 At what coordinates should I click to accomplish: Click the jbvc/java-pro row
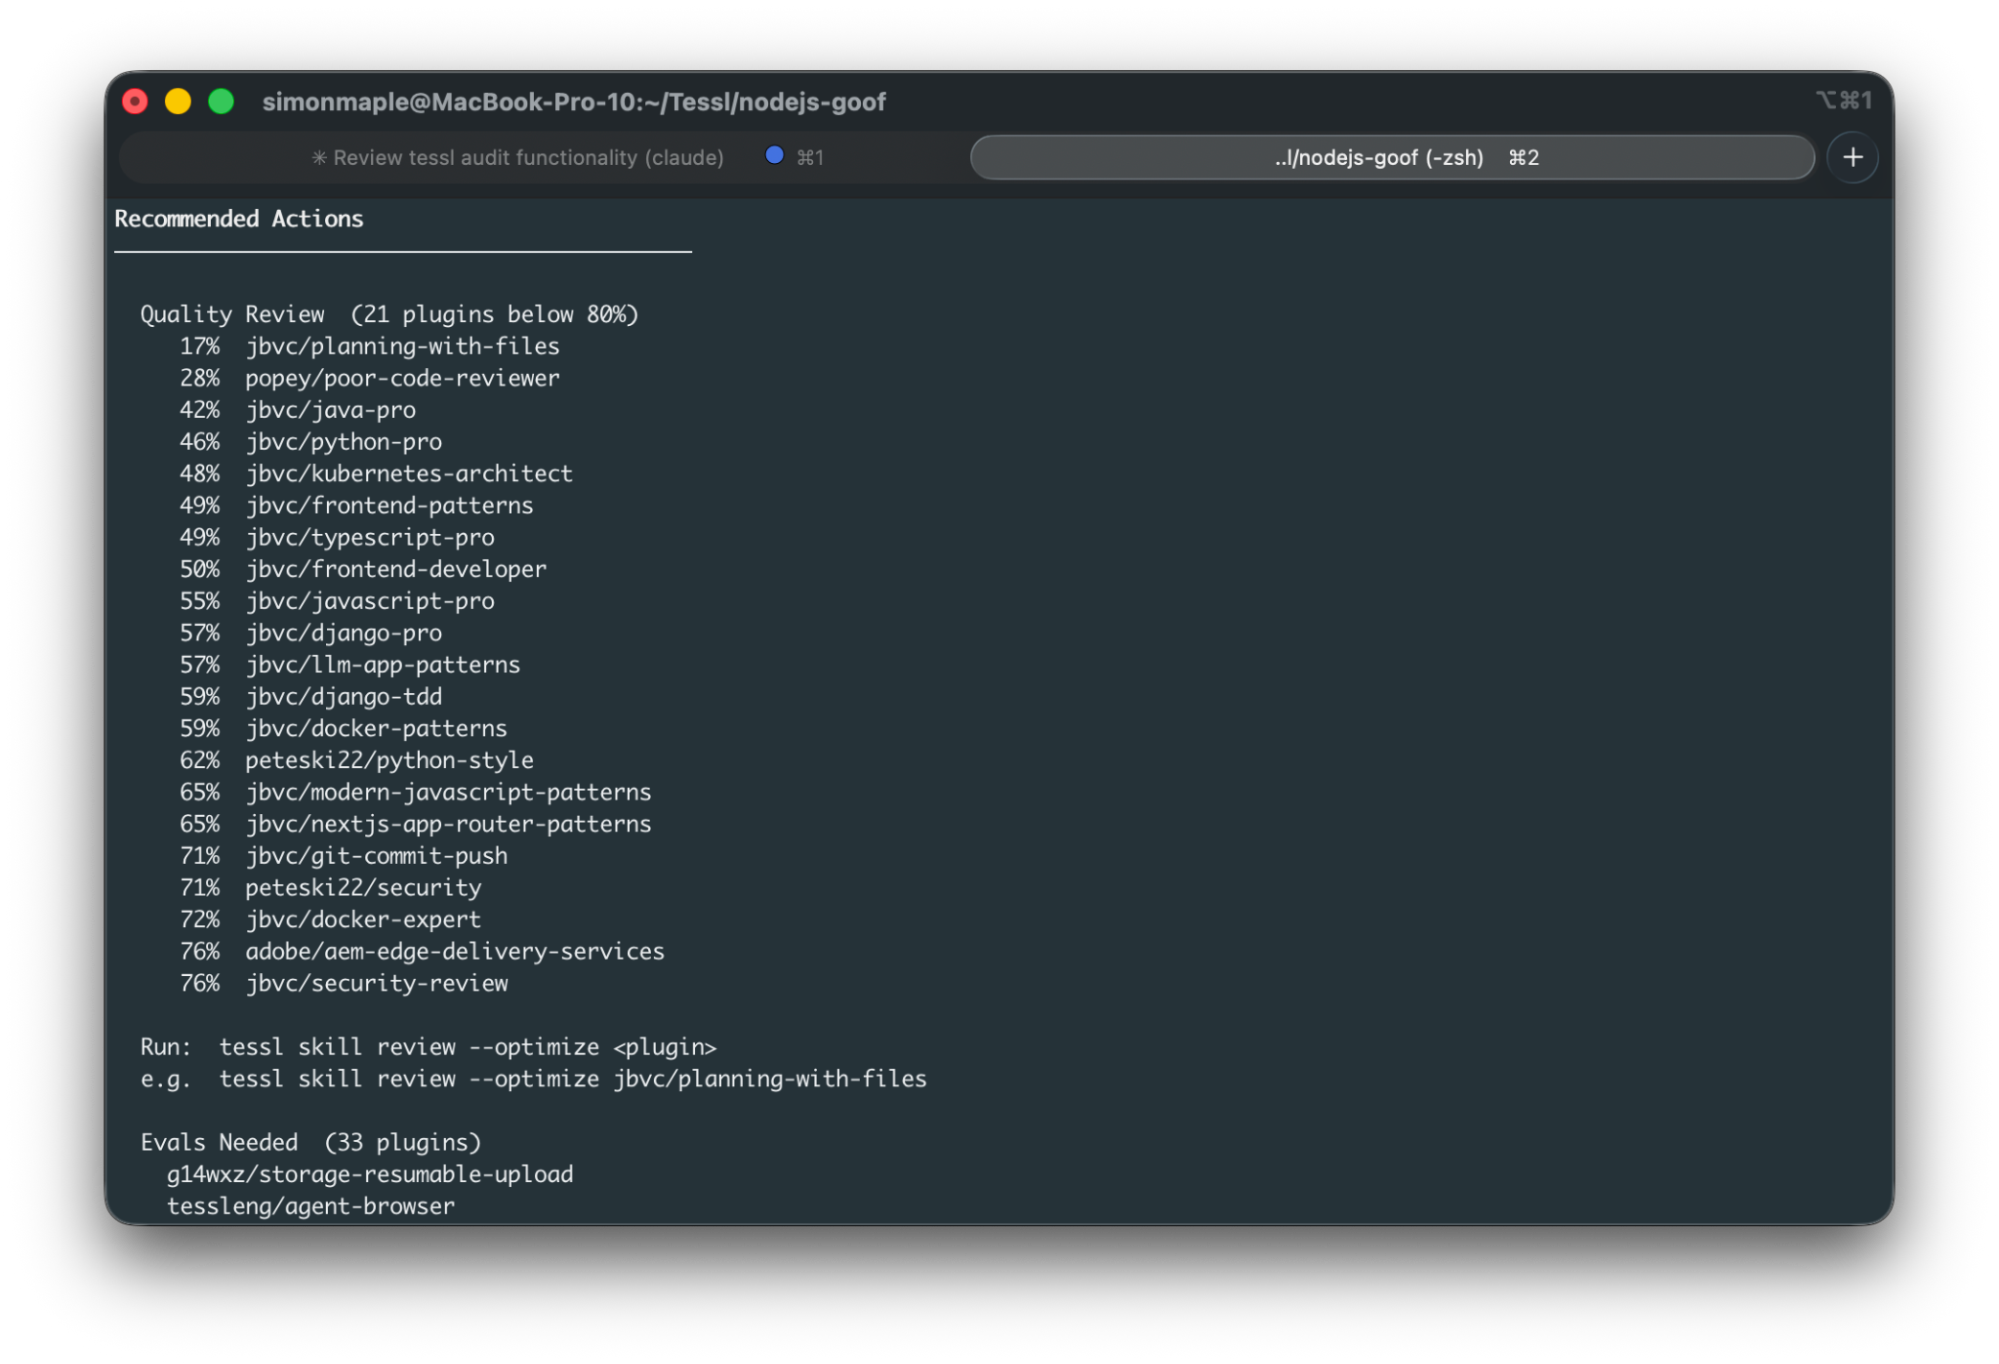pyautogui.click(x=298, y=410)
